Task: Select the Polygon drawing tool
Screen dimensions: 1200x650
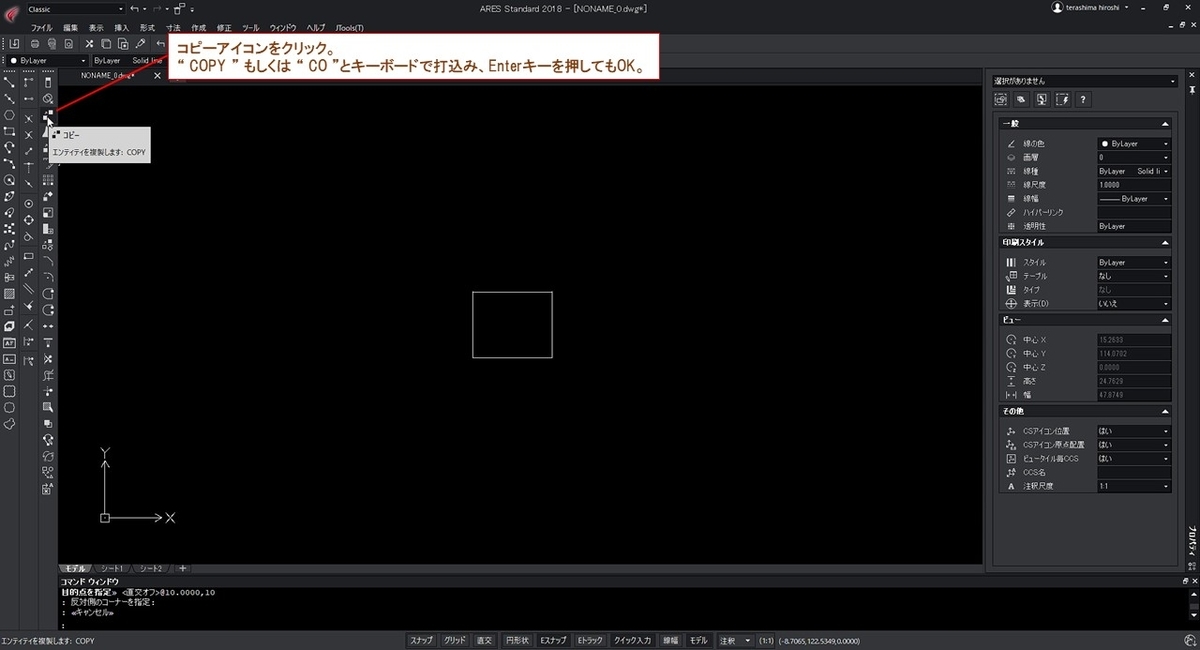Action: point(9,114)
